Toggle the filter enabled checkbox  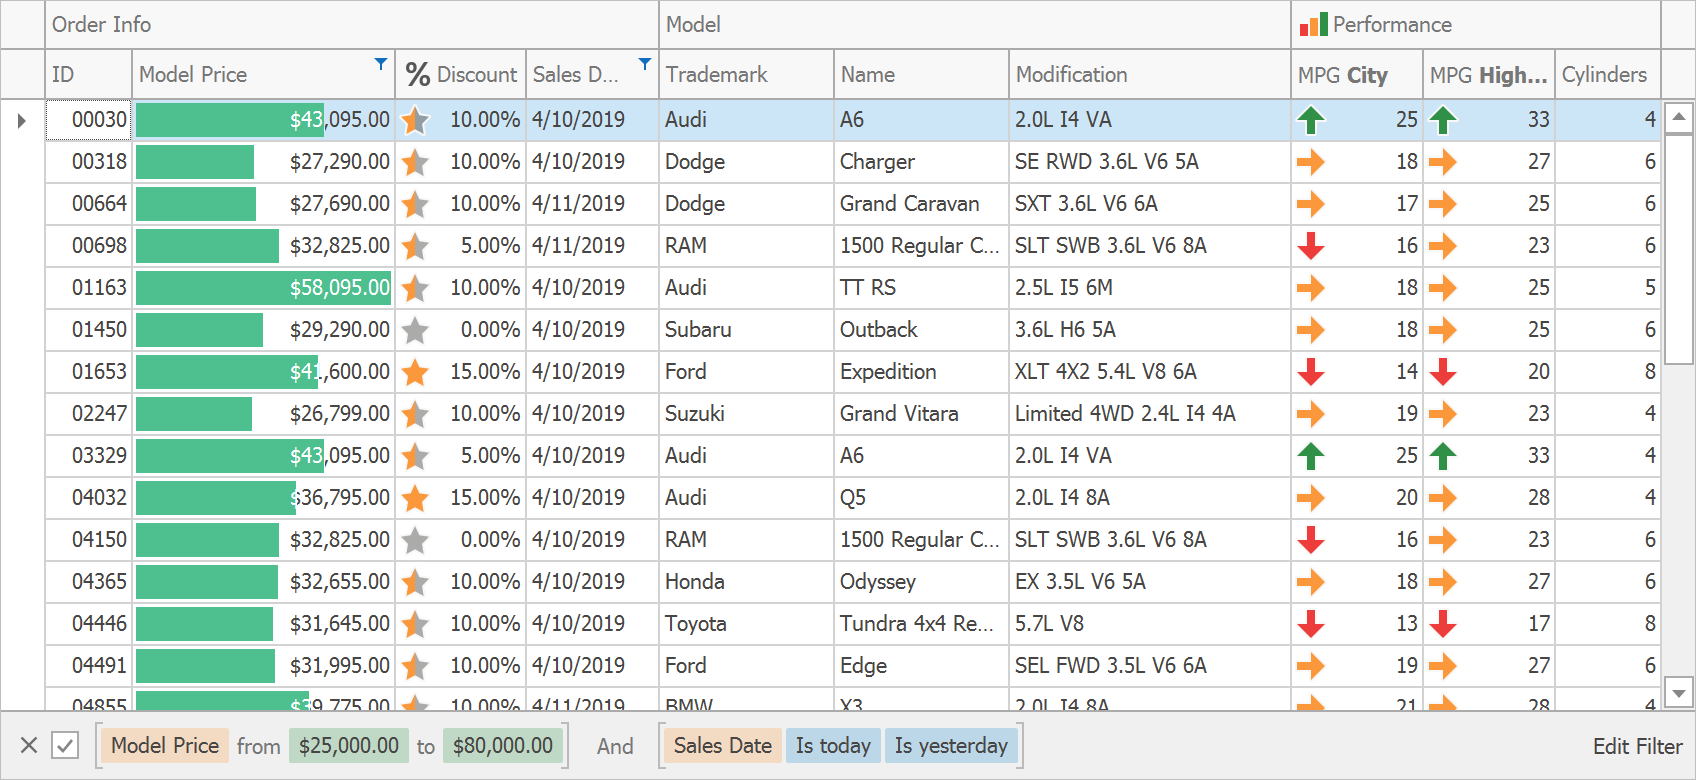[65, 746]
